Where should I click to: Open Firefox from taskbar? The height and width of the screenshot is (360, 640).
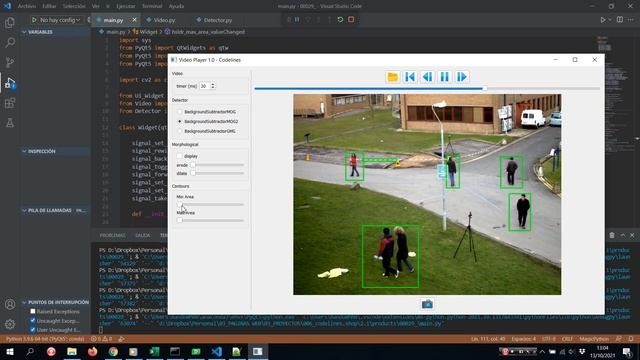pos(93,351)
